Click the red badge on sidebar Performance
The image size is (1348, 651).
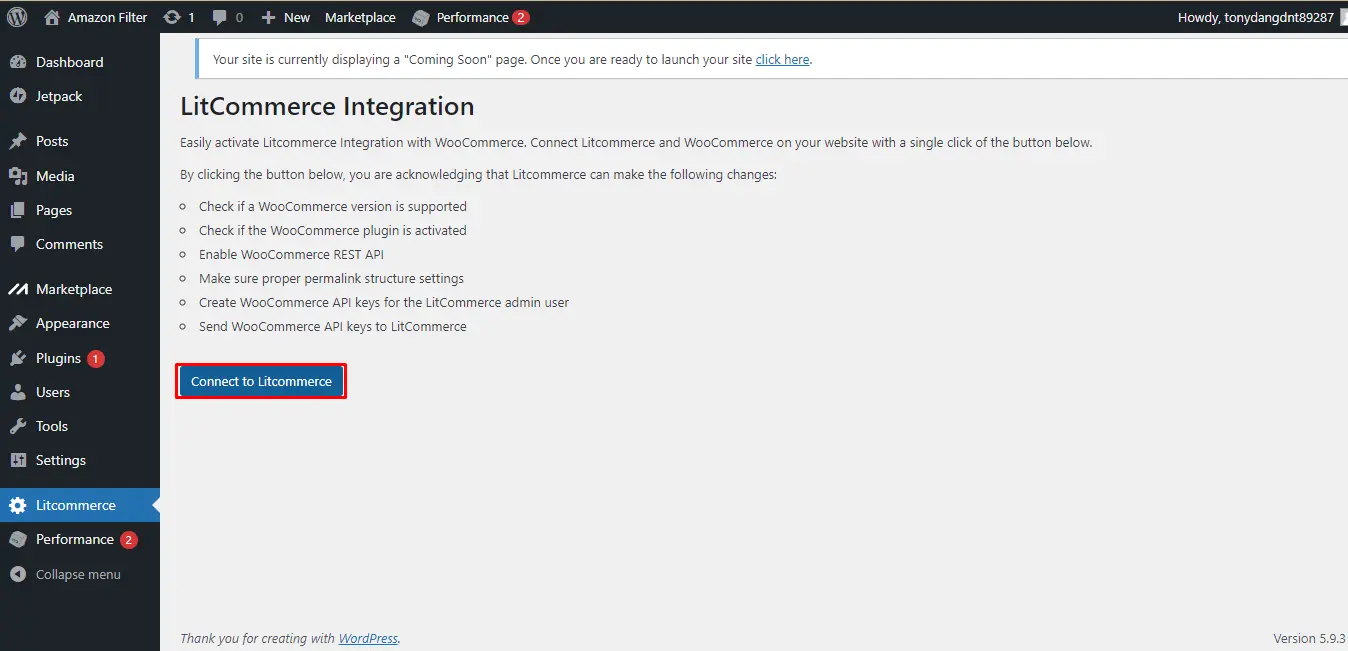click(x=129, y=540)
